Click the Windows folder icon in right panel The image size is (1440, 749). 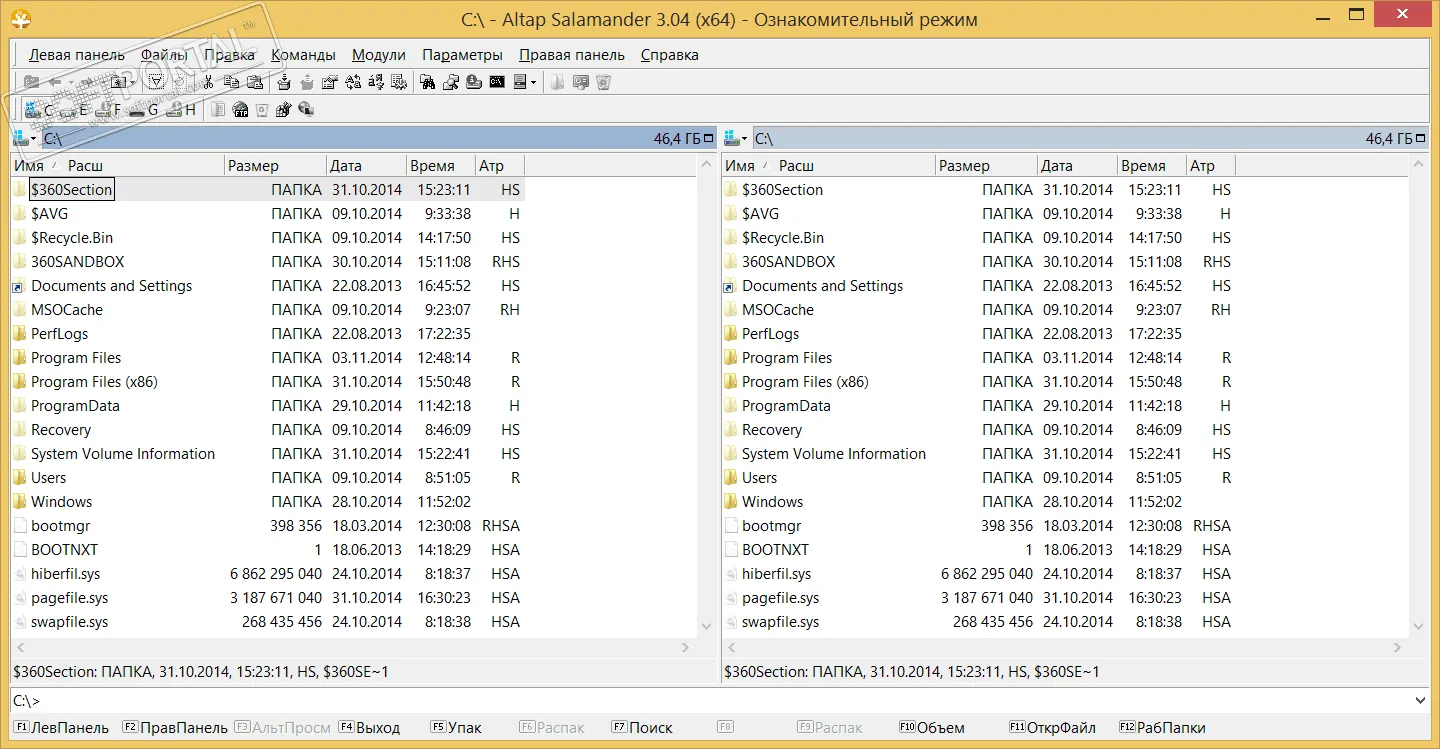click(x=730, y=502)
